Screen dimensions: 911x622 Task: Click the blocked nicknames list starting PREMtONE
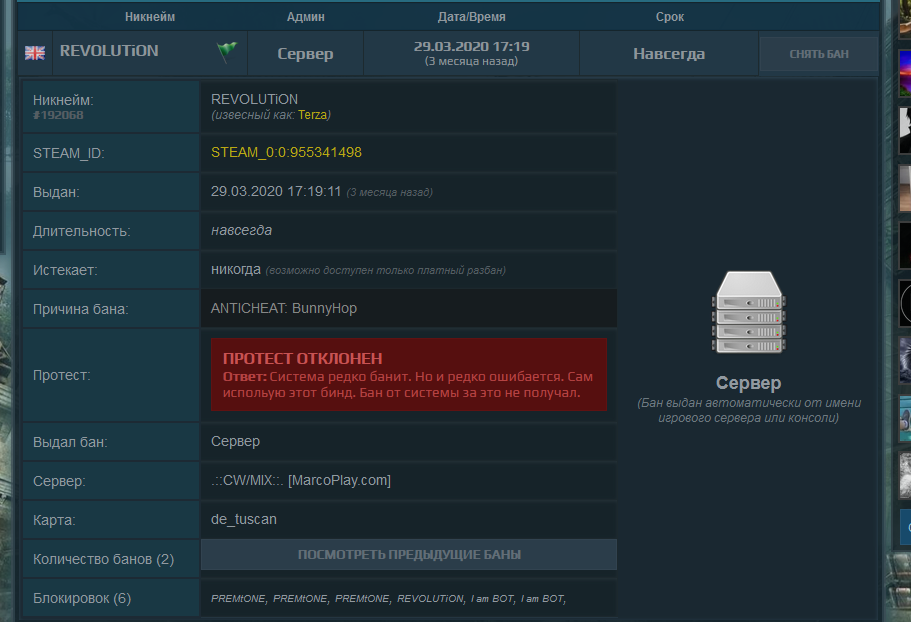[389, 599]
